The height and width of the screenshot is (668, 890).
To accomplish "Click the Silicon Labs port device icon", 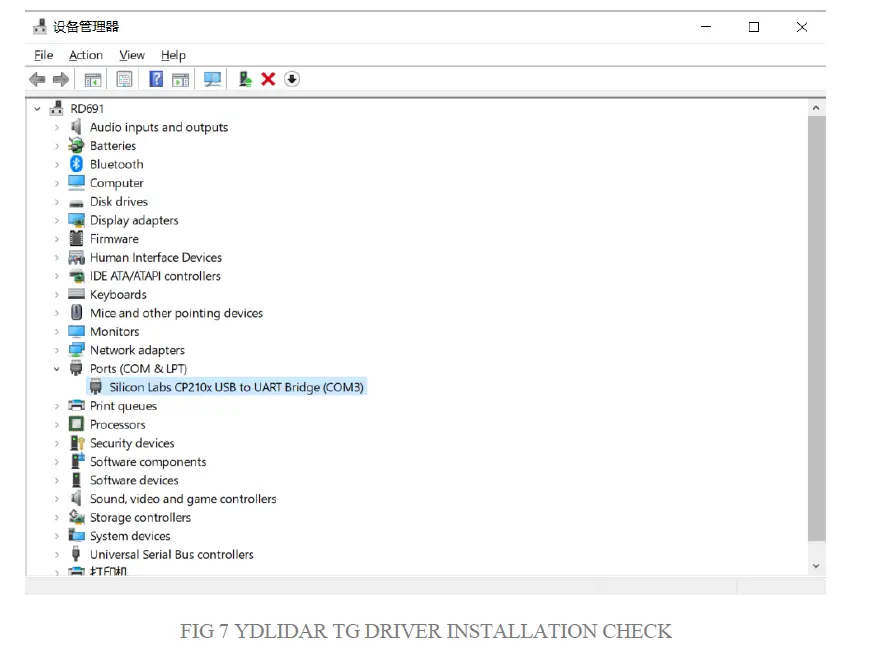I will tap(95, 386).
